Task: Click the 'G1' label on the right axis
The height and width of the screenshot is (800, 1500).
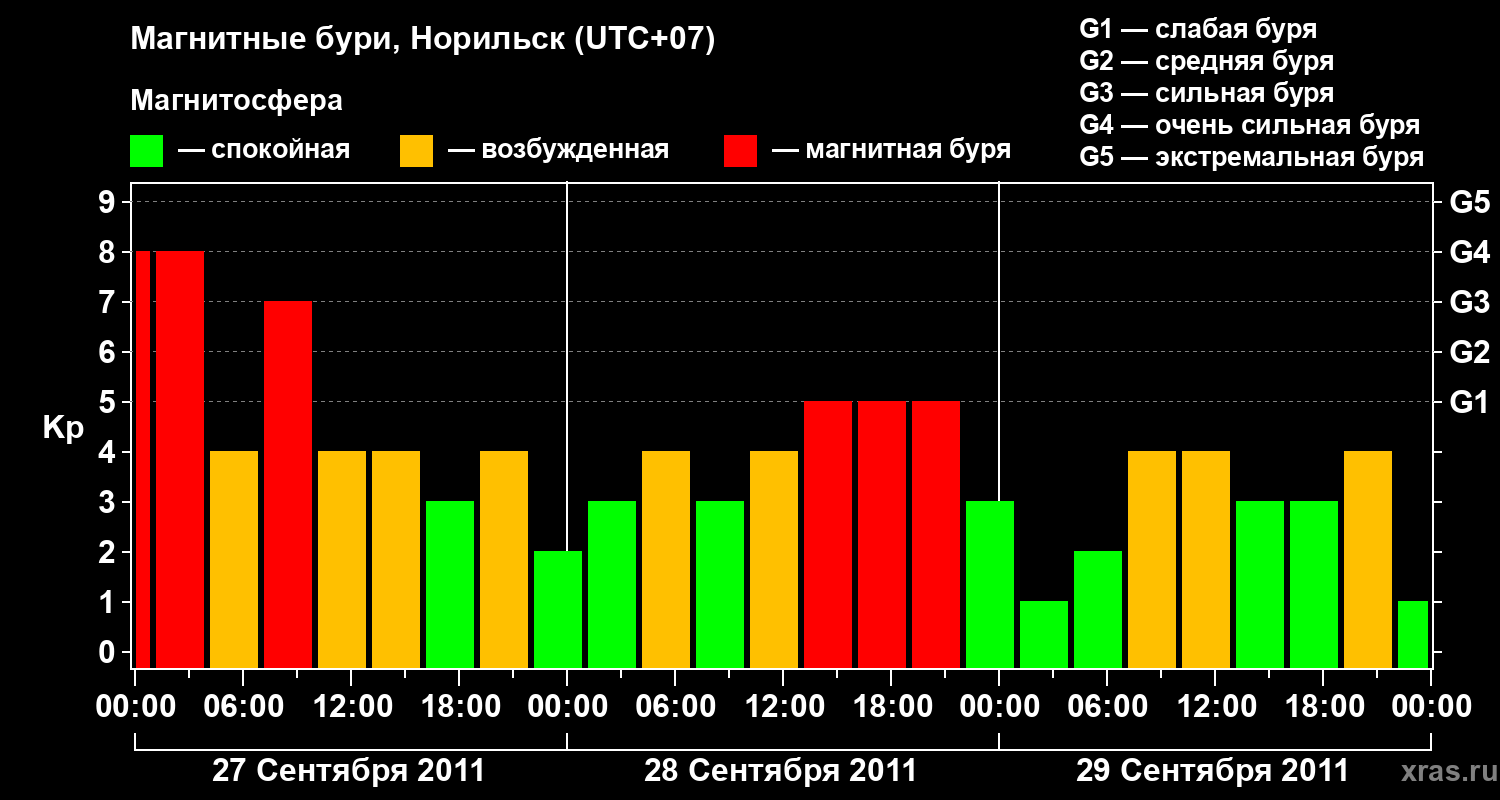Action: (1469, 403)
